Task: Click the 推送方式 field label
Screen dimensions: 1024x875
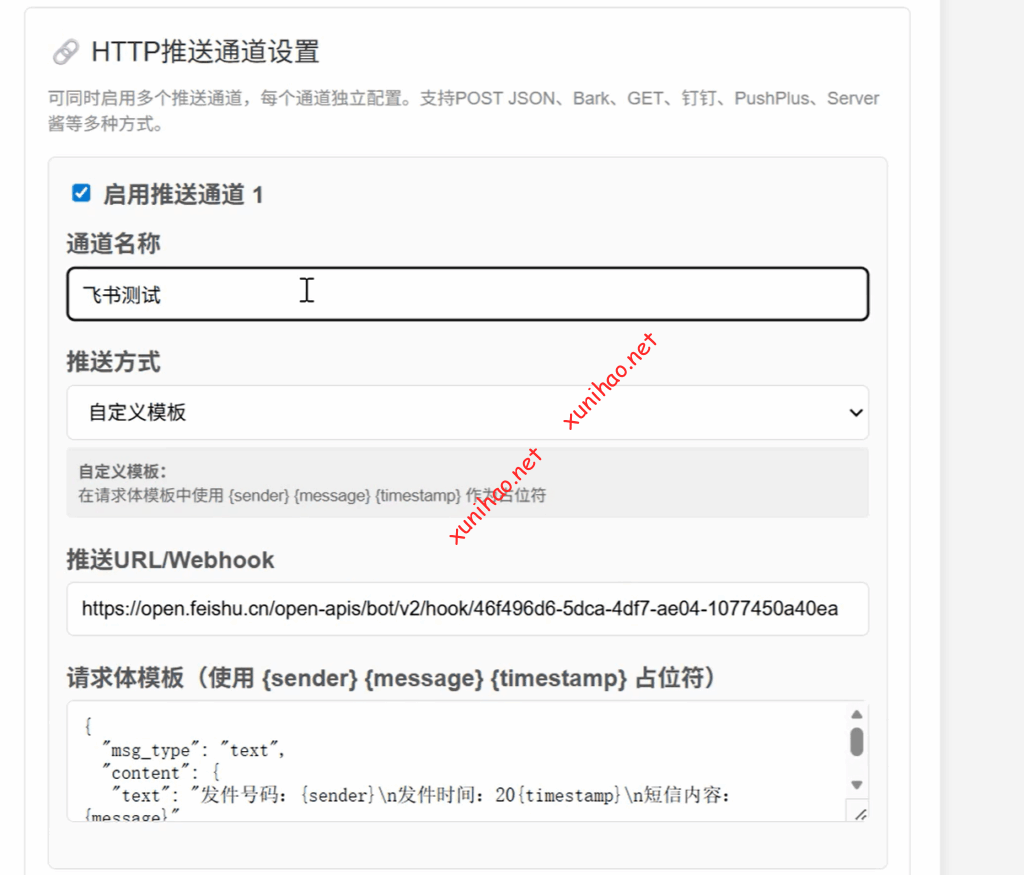Action: pos(113,361)
